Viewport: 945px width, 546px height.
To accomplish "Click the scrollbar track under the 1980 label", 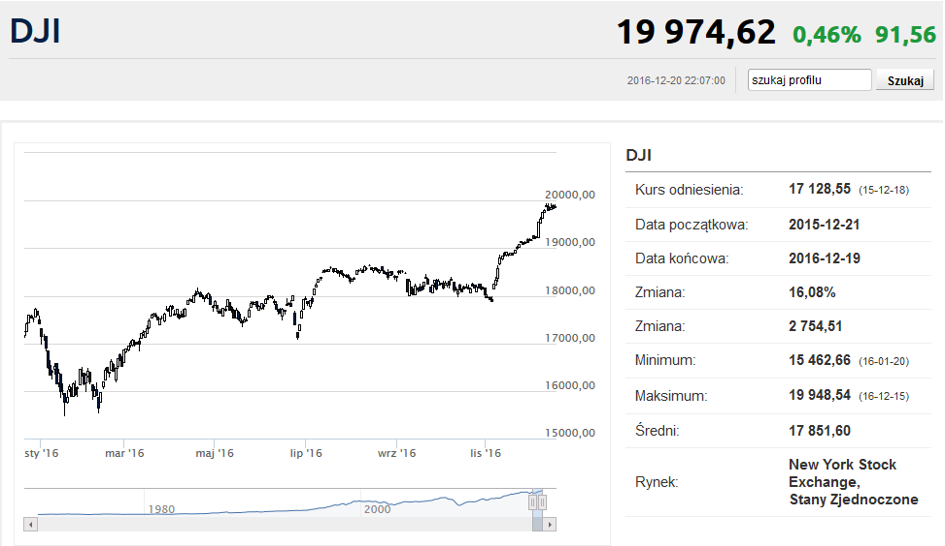I will point(162,524).
